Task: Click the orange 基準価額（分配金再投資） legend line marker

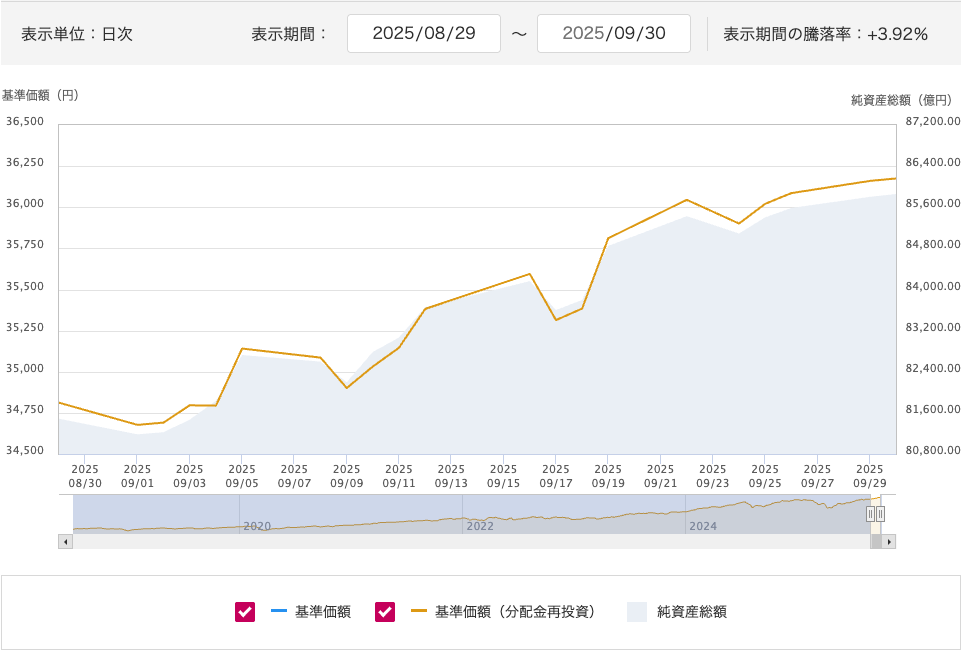Action: pyautogui.click(x=418, y=612)
